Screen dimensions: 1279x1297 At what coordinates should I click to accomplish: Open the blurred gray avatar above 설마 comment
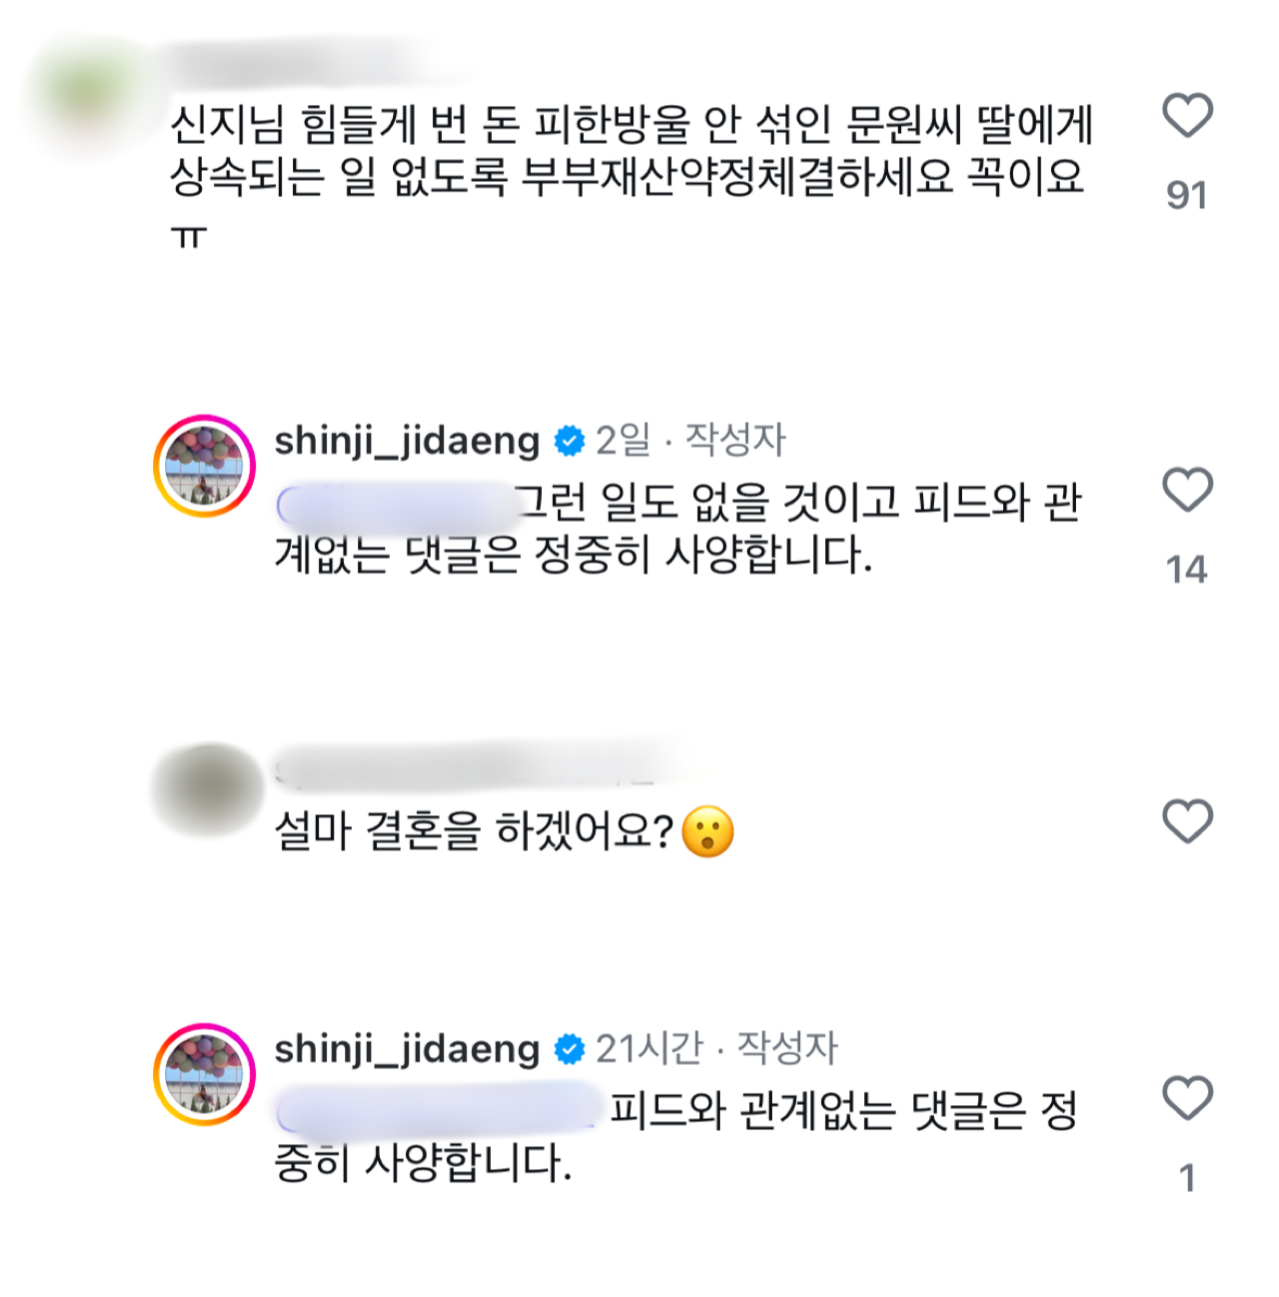point(207,790)
